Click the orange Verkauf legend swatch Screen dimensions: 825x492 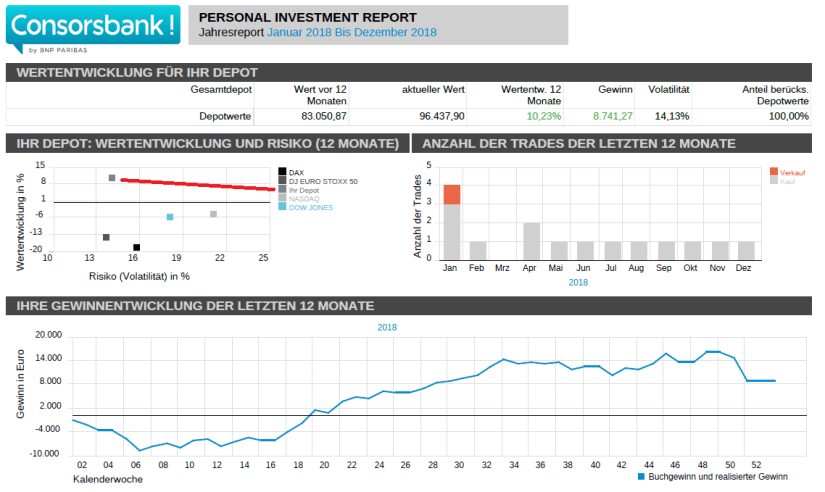pyautogui.click(x=772, y=172)
